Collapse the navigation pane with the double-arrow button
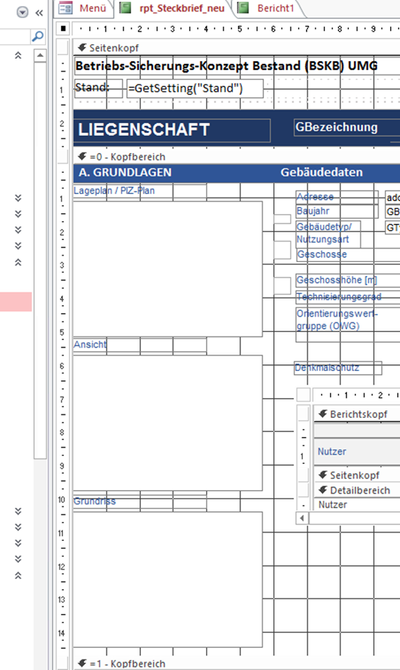Image resolution: width=400 pixels, height=670 pixels. (39, 13)
